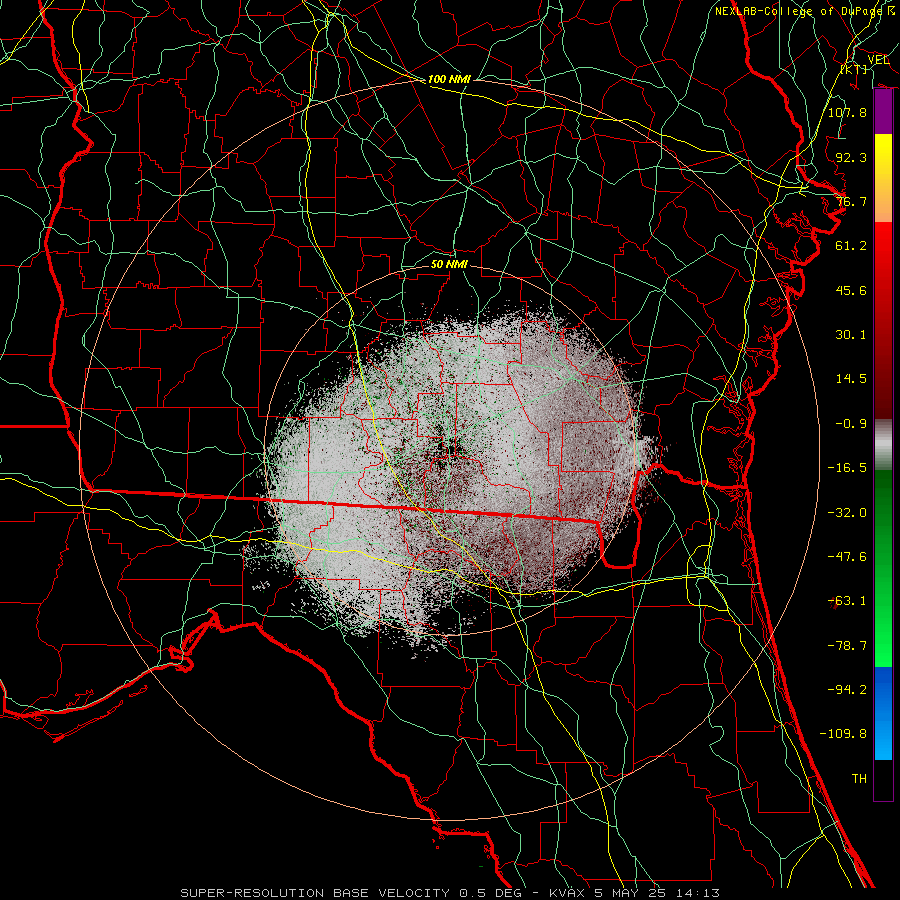Click the 100 NMI range ring label
The height and width of the screenshot is (900, 900).
(x=449, y=79)
